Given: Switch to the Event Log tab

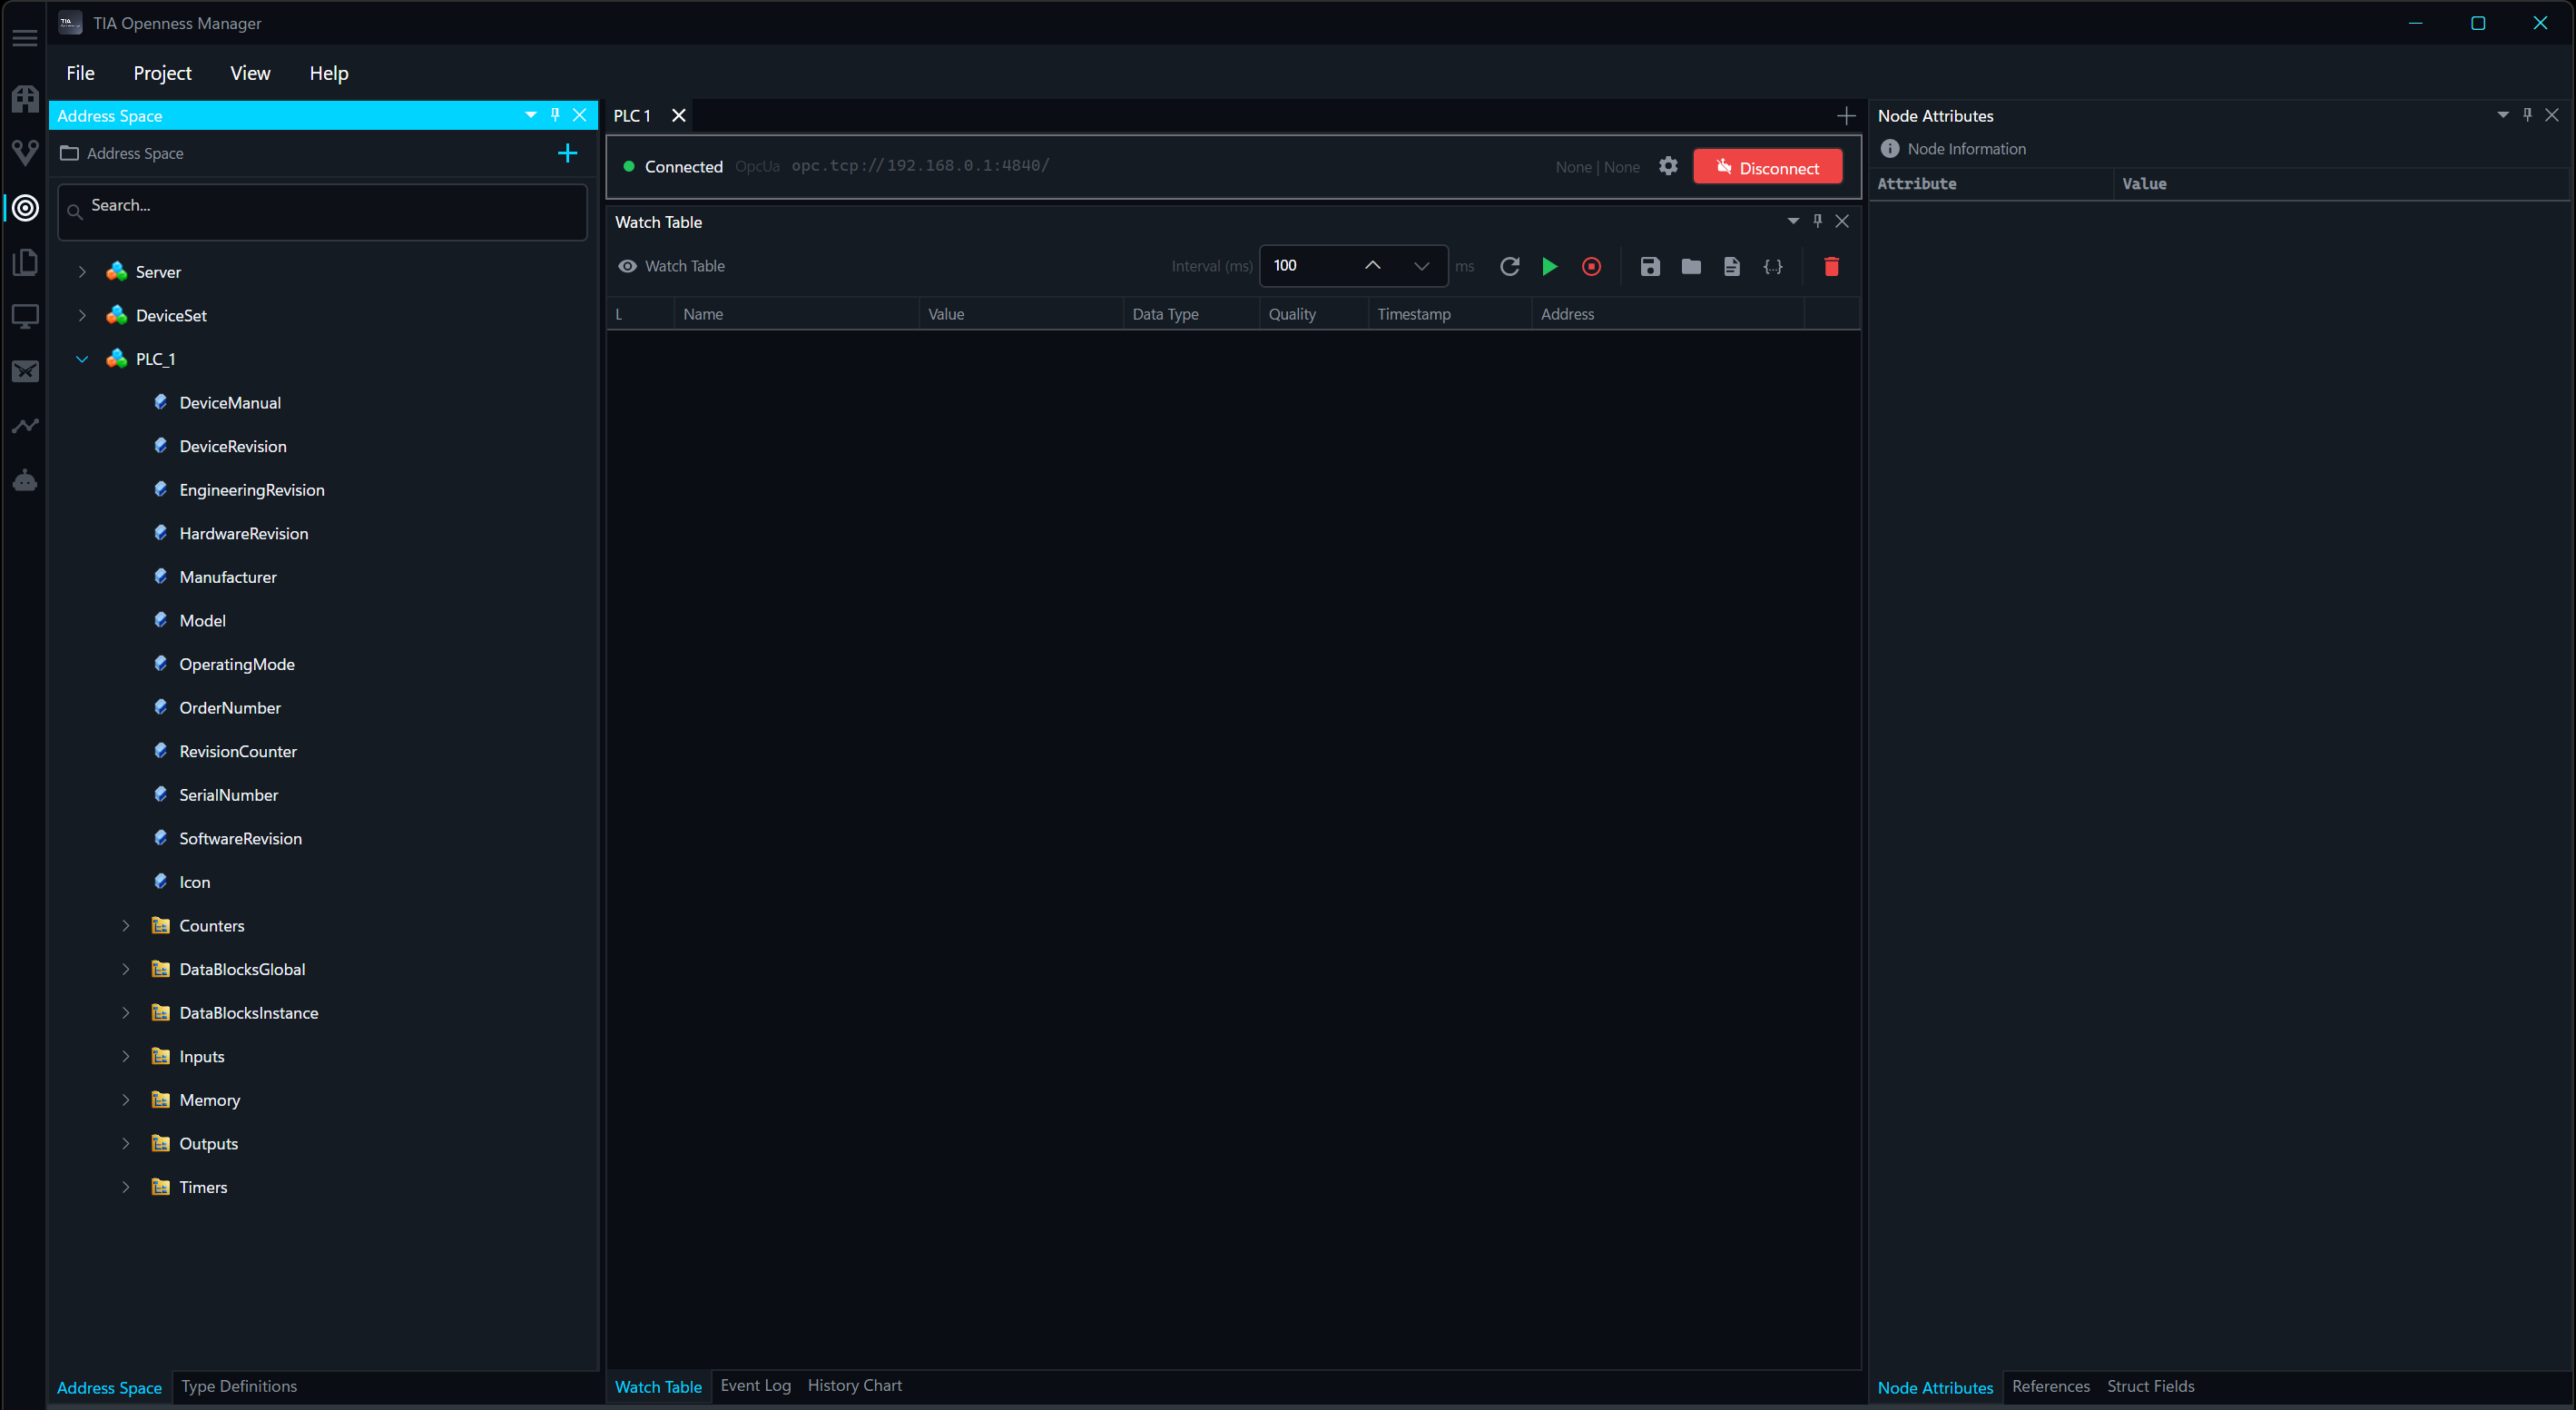Looking at the screenshot, I should (755, 1386).
